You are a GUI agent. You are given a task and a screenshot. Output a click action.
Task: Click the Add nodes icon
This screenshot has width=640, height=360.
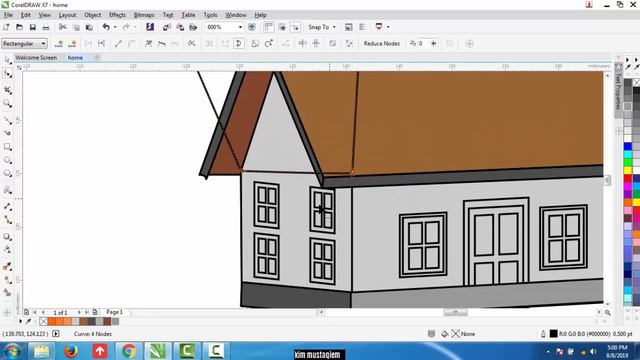pos(59,43)
